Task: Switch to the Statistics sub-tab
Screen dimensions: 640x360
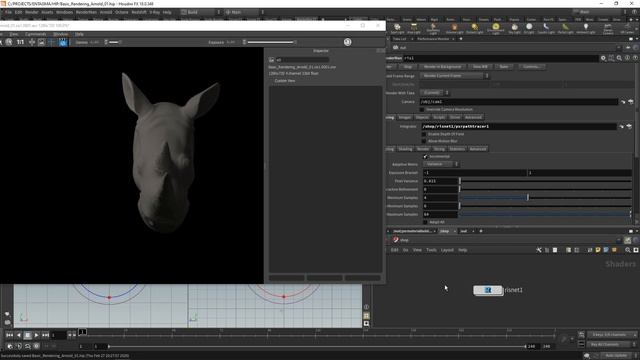Action: click(457, 149)
